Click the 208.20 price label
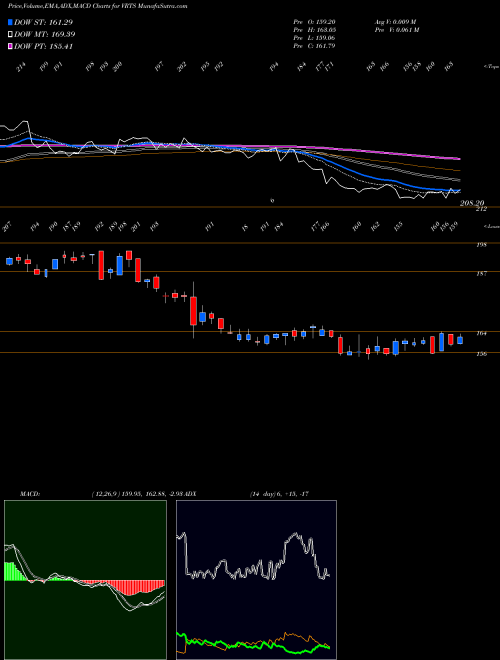Image resolution: width=500 pixels, height=660 pixels. point(472,203)
